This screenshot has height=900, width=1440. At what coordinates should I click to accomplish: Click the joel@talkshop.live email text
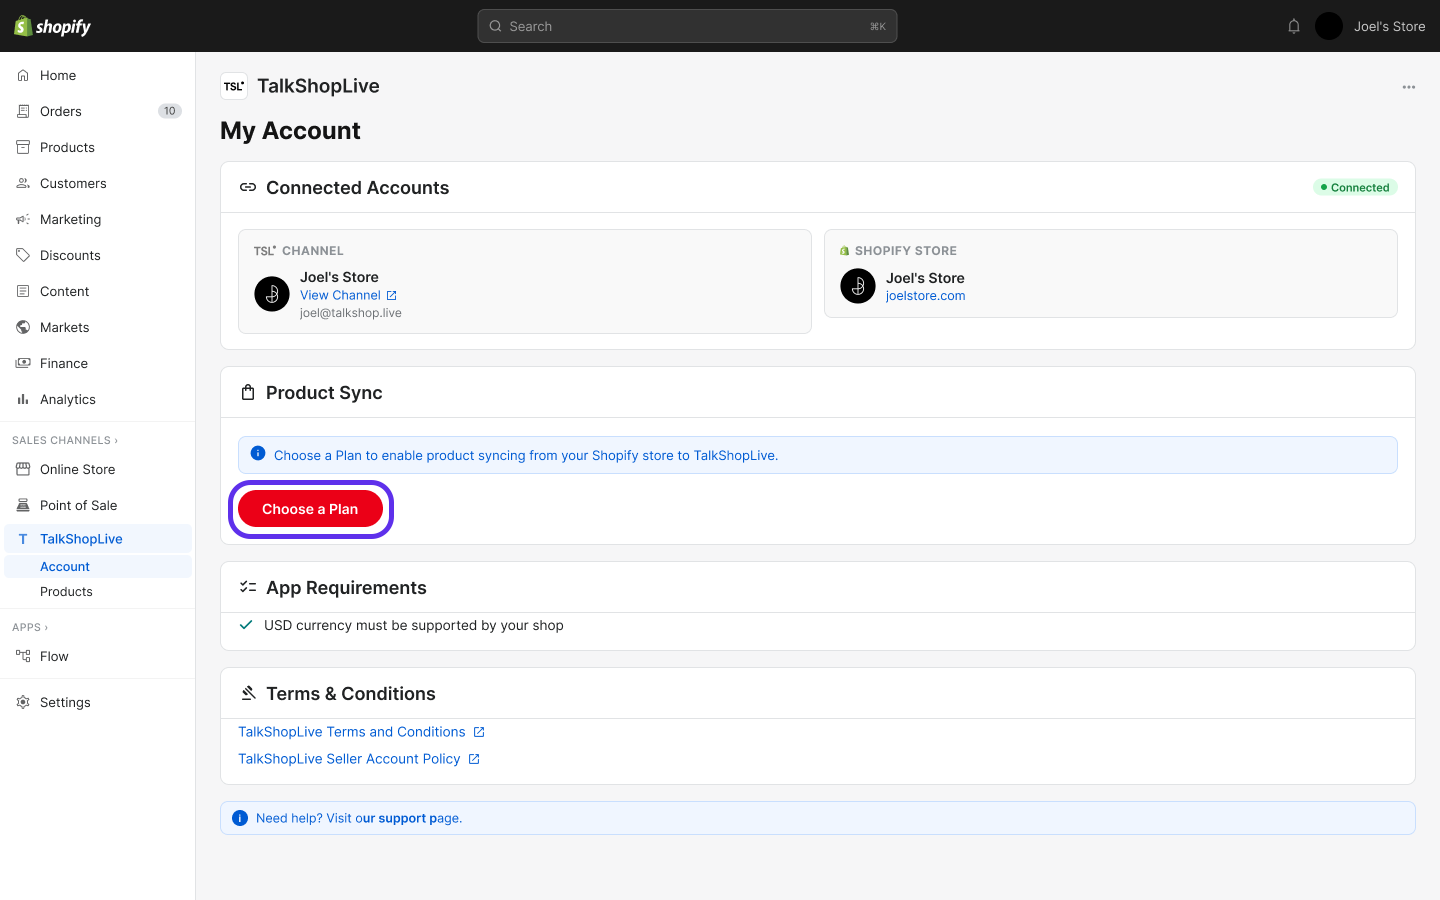coord(351,313)
